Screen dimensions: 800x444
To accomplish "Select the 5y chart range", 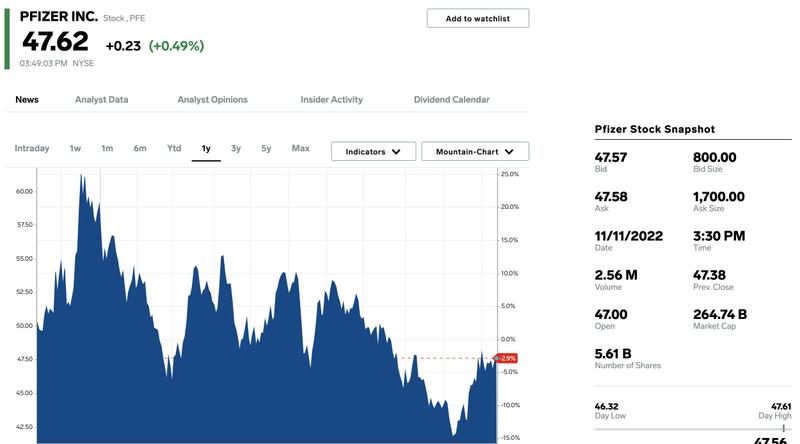I will (x=266, y=149).
